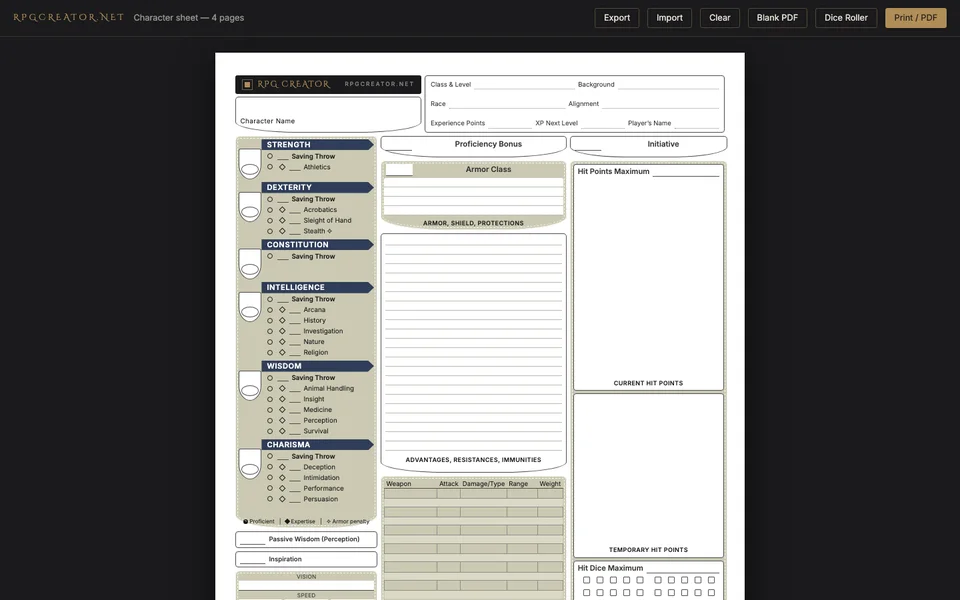This screenshot has width=960, height=600.
Task: Click the Hit Points Maximum field
Action: pos(686,171)
